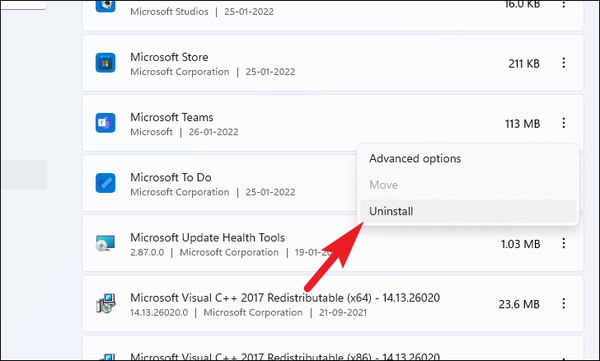Select the Microsoft Update Health Tools name
Screen dimensions: 600x361
pyautogui.click(x=207, y=237)
